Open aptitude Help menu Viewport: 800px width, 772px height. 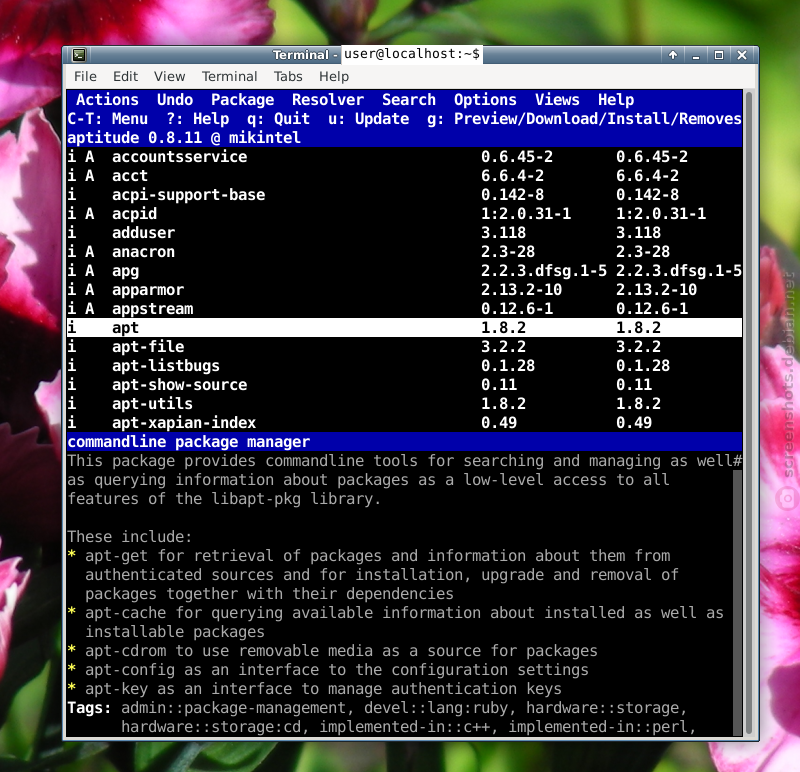tap(616, 99)
